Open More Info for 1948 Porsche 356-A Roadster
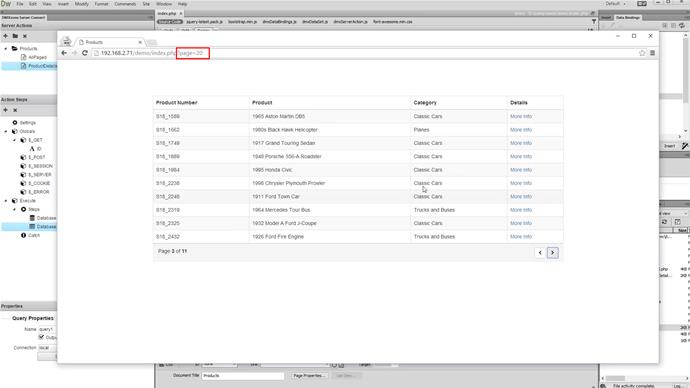The image size is (690, 388). point(521,157)
